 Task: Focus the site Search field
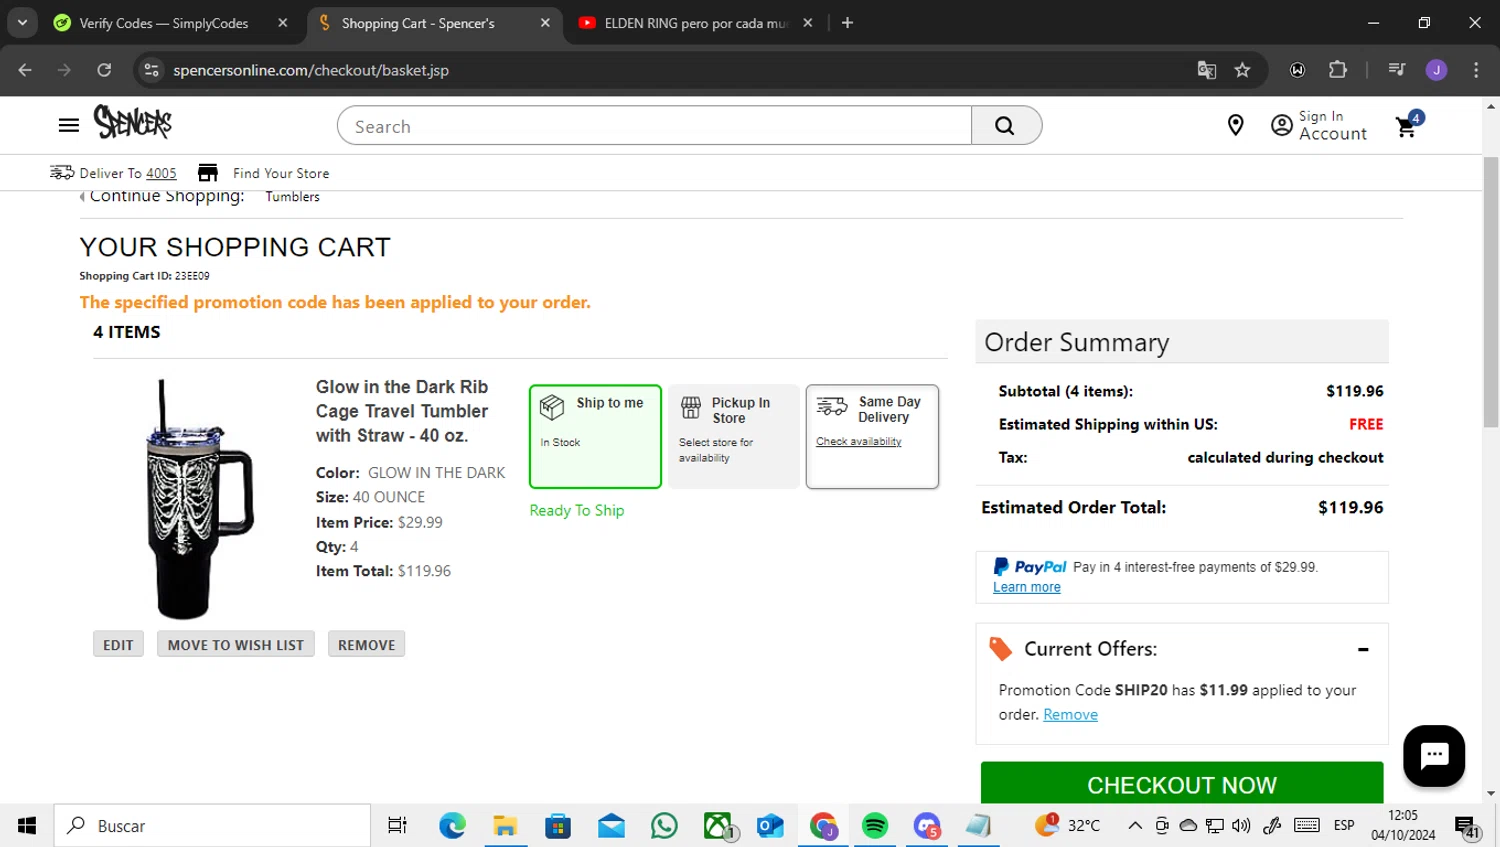pos(655,126)
